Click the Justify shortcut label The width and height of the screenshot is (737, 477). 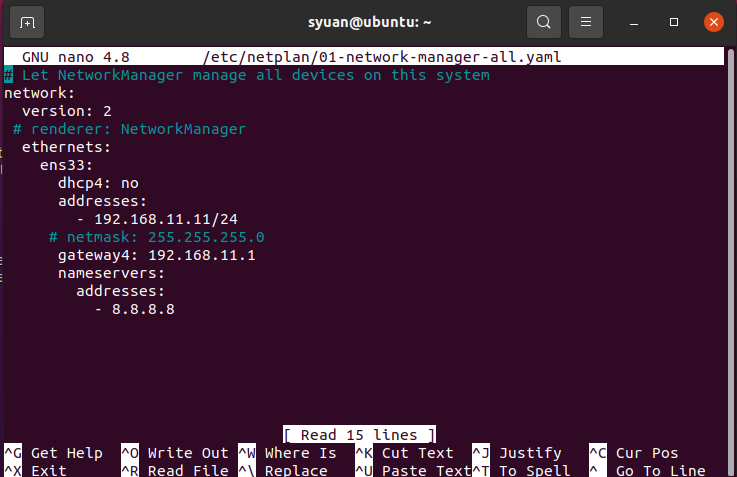click(530, 453)
